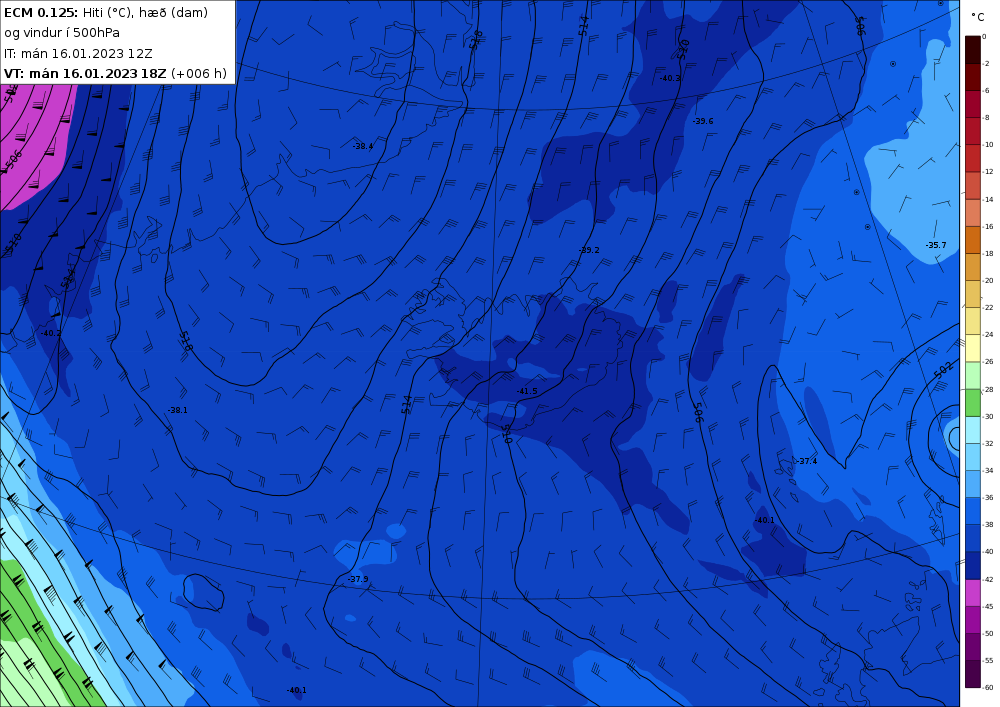Click the -50 label on the legend
This screenshot has width=1000, height=707.
(987, 634)
